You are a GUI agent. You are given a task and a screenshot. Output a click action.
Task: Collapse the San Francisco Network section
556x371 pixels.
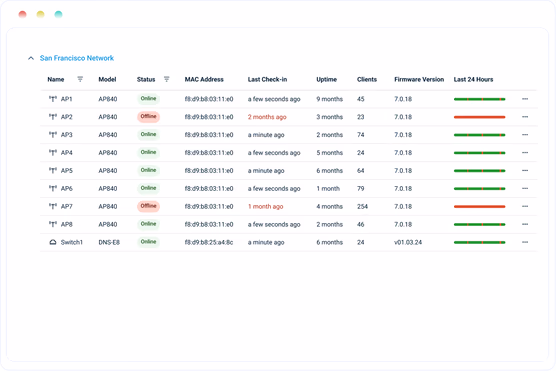coord(31,58)
